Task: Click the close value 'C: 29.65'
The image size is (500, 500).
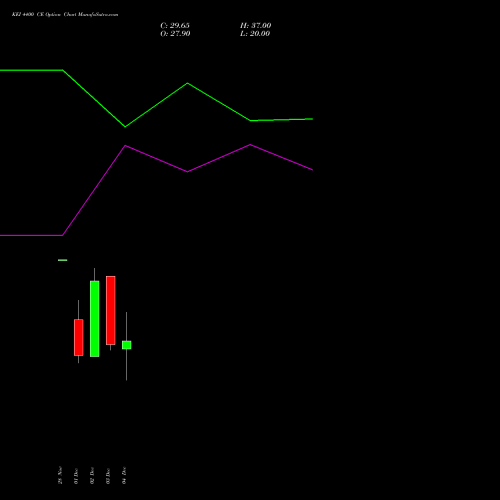Action: pyautogui.click(x=175, y=26)
